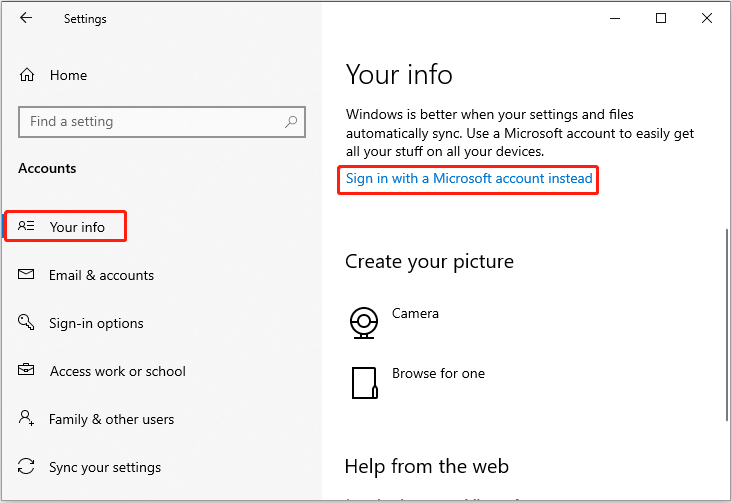Screen dimensions: 732x503
Task: Click the Home house icon
Action: (27, 75)
